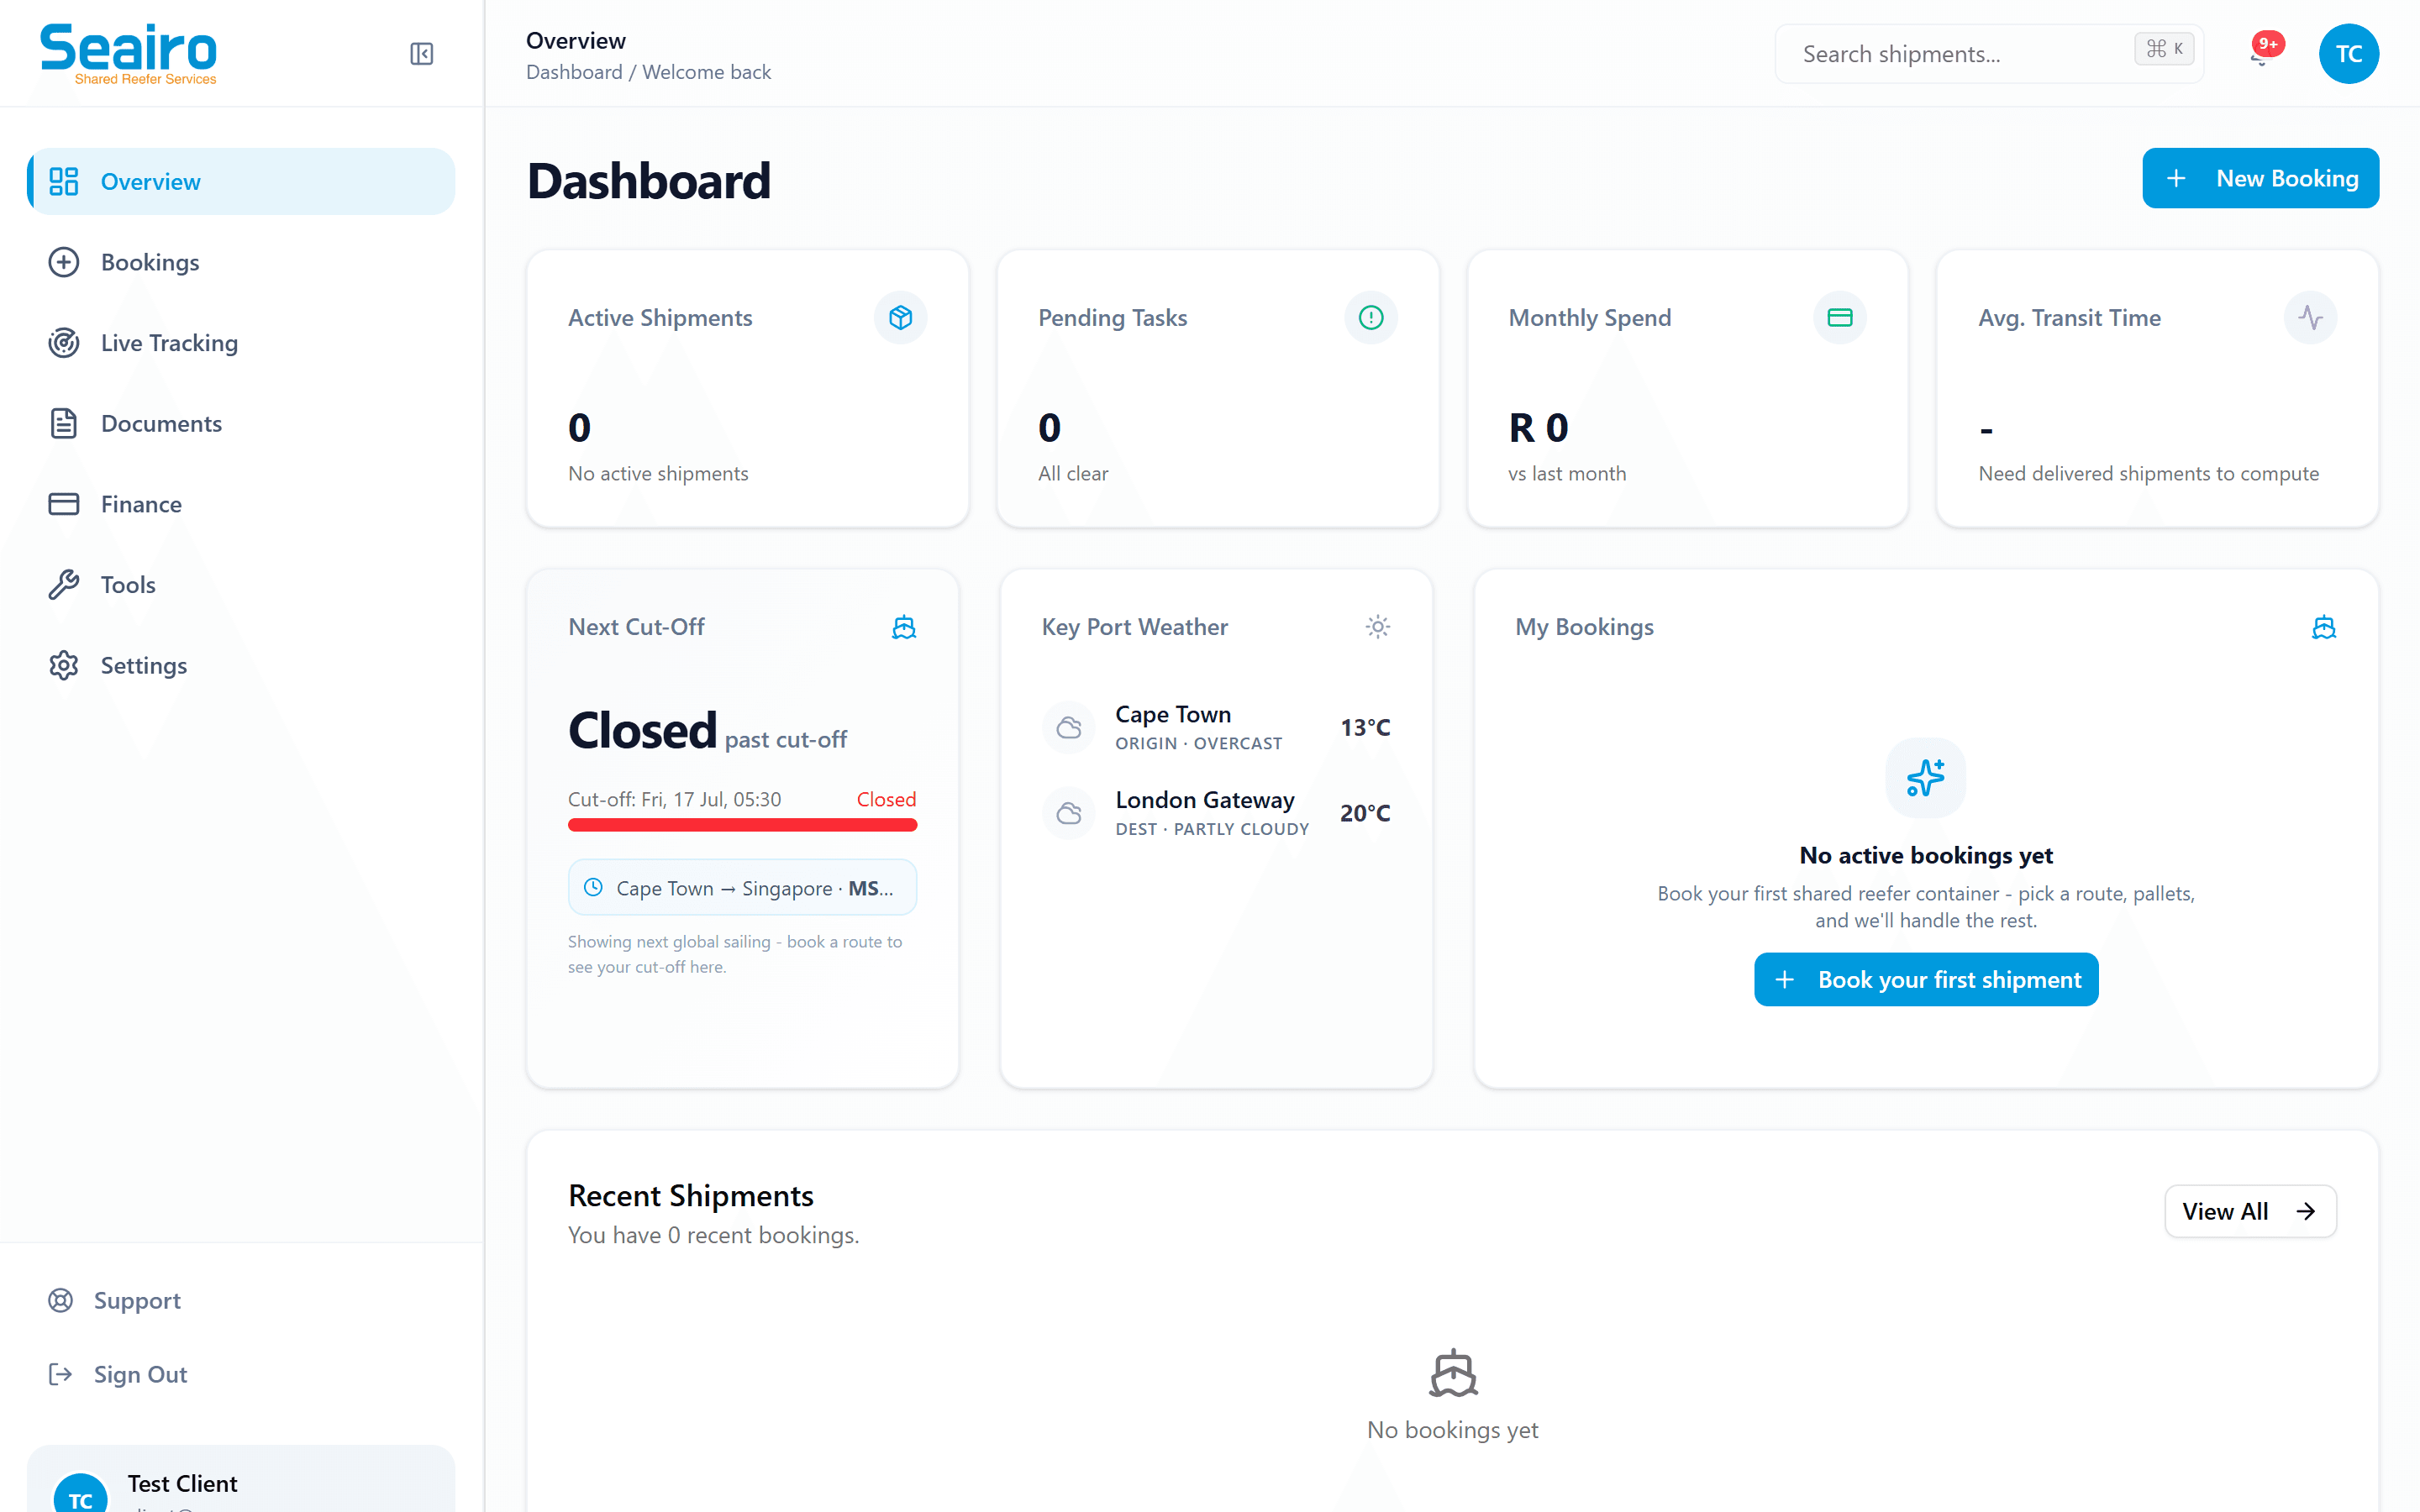Click the Tools wrench icon

tap(64, 584)
